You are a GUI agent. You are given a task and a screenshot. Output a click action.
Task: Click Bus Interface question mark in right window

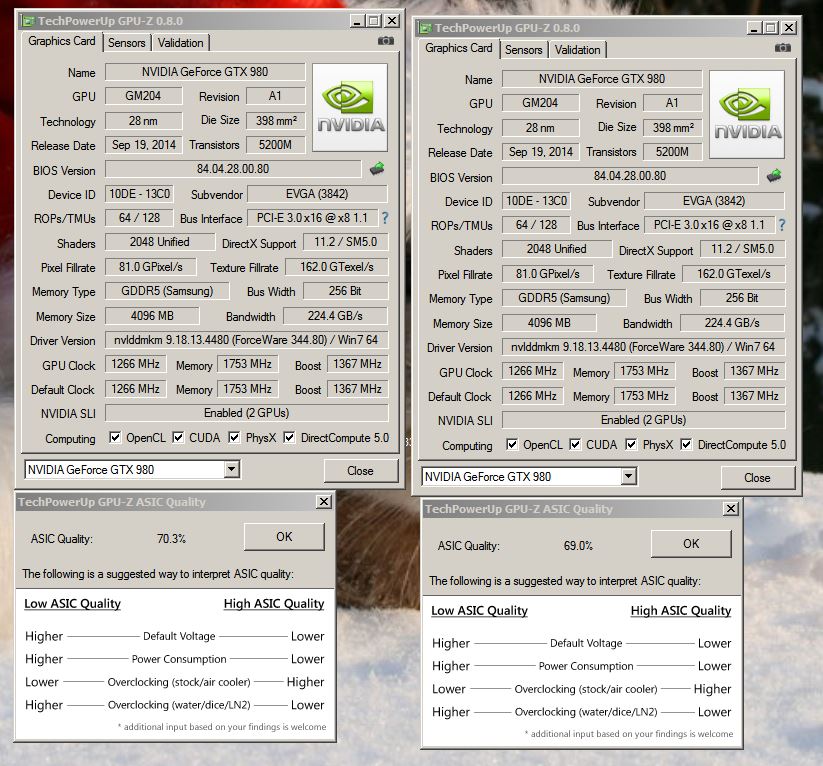point(782,225)
